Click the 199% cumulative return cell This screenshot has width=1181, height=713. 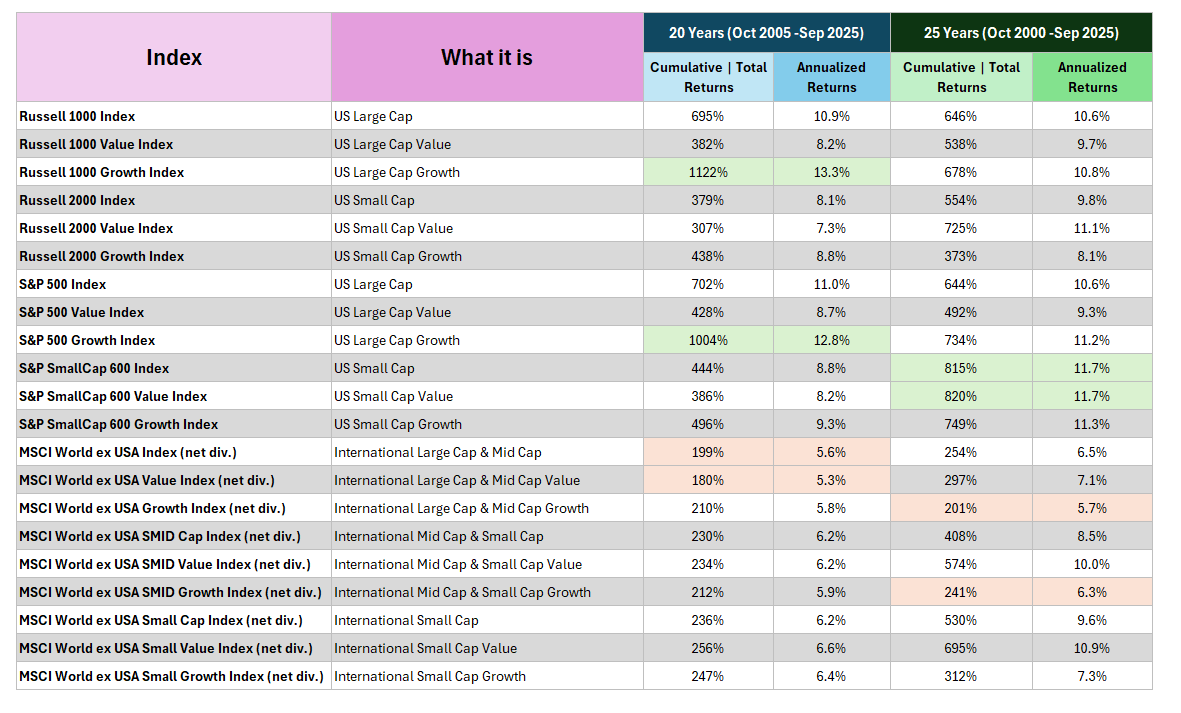click(x=708, y=452)
